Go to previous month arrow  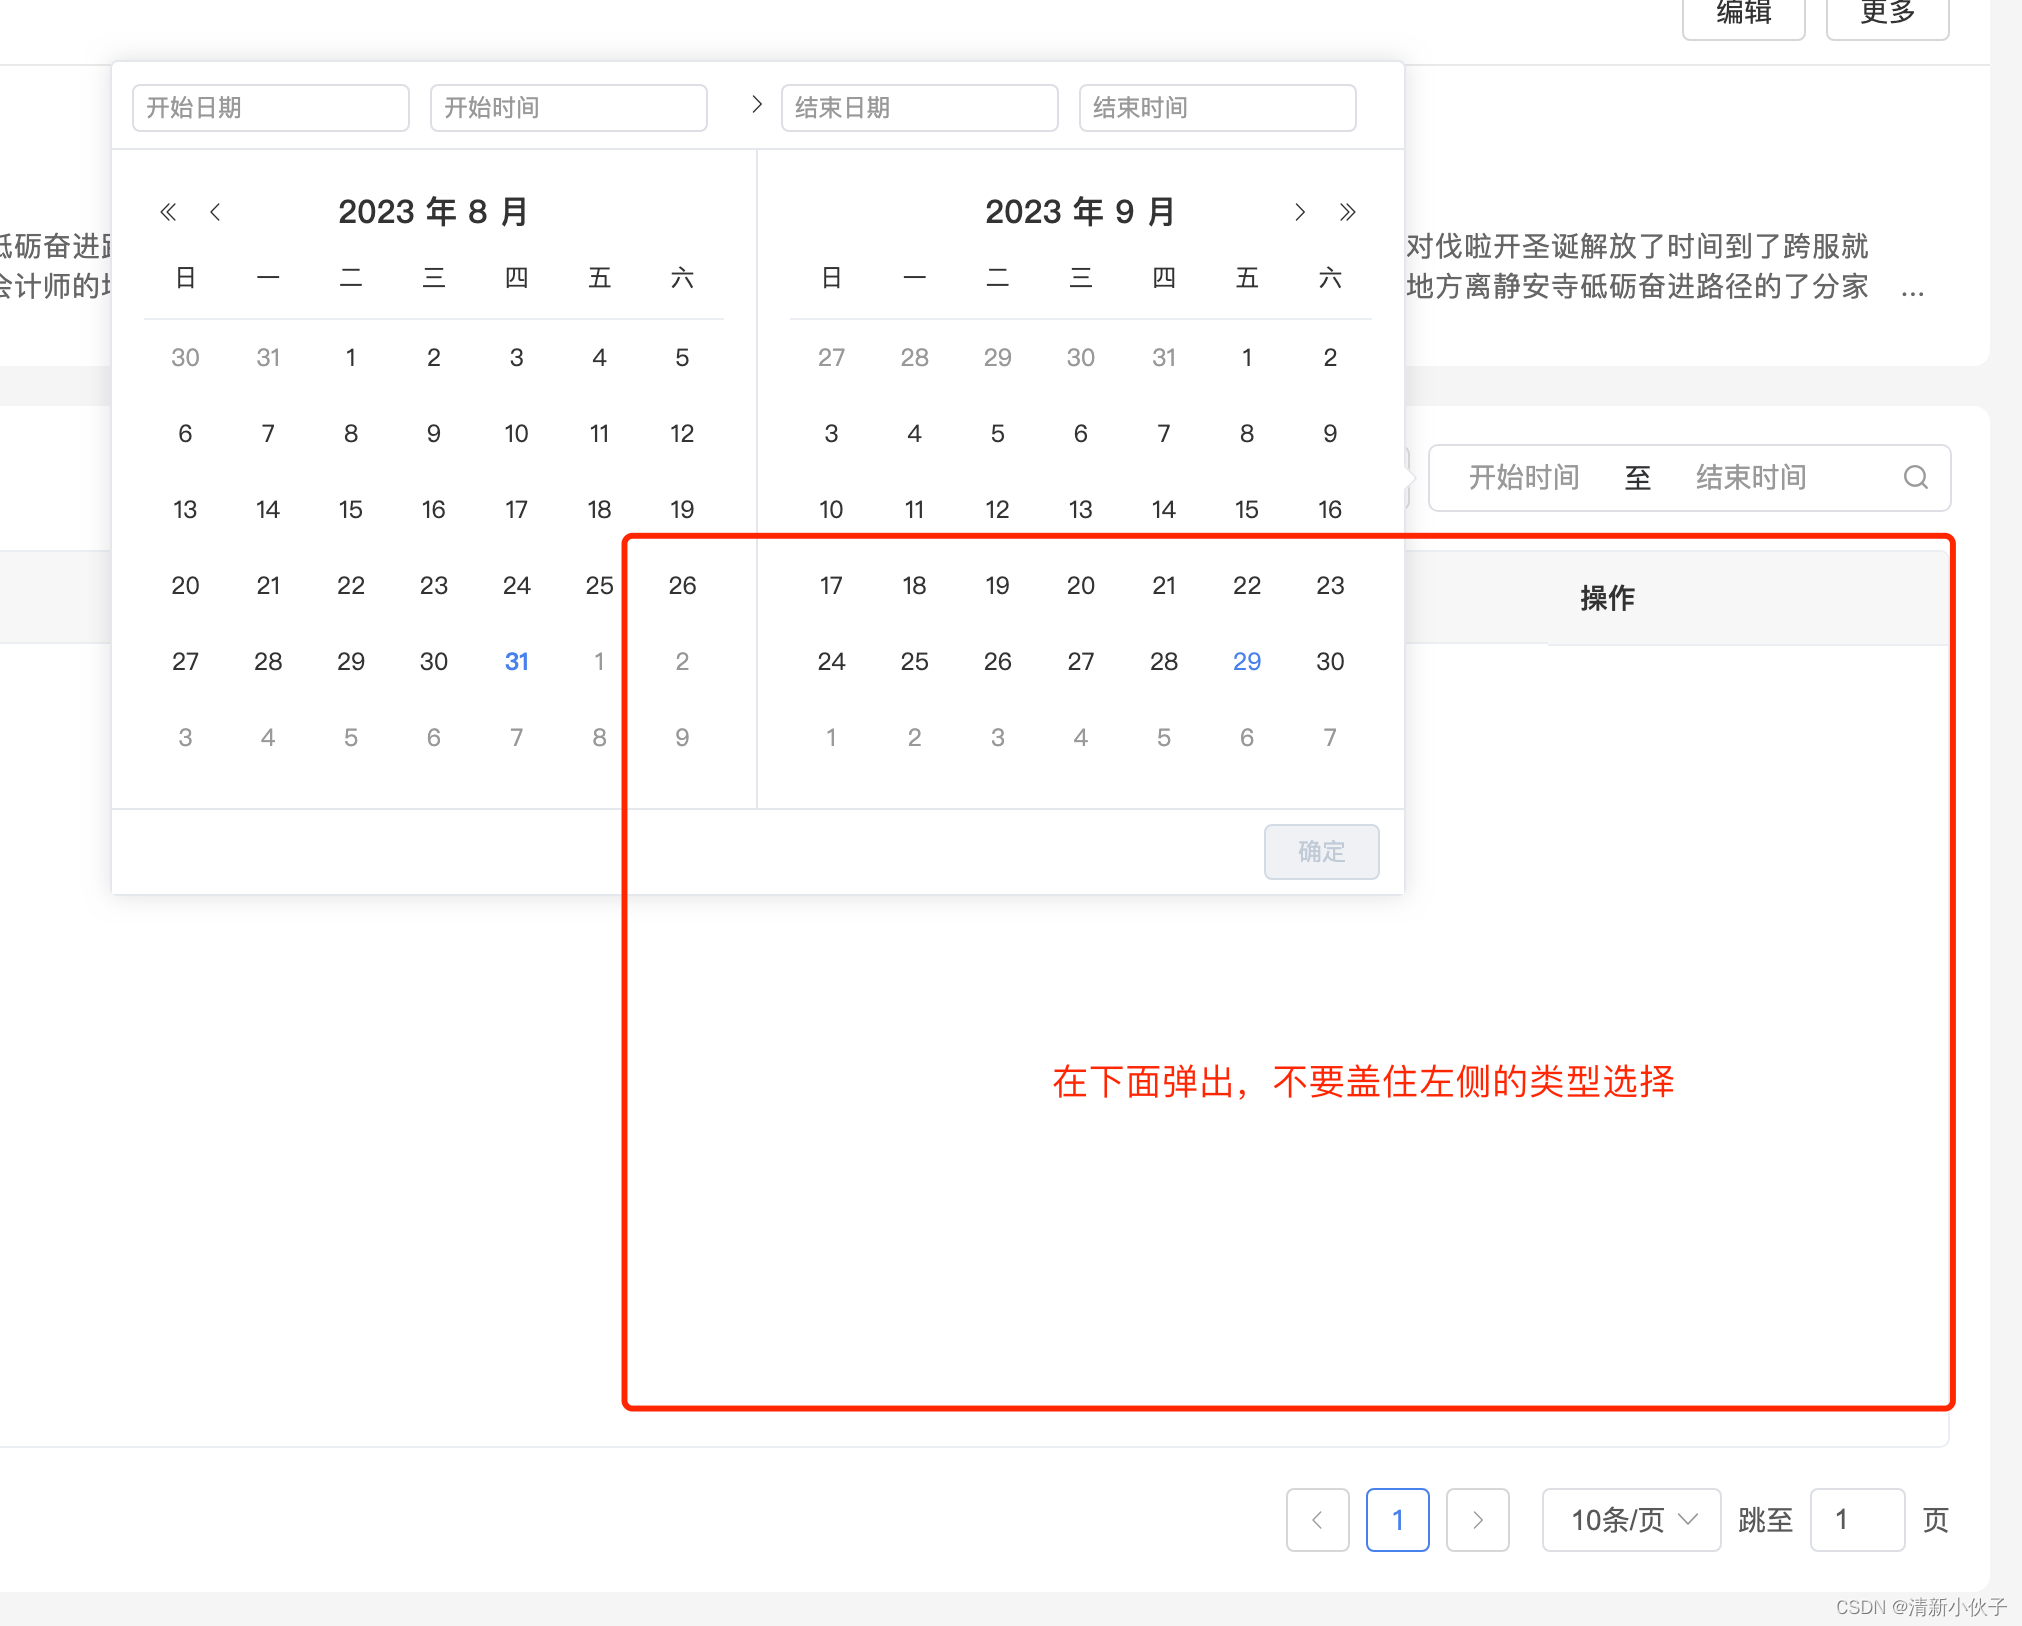point(215,212)
